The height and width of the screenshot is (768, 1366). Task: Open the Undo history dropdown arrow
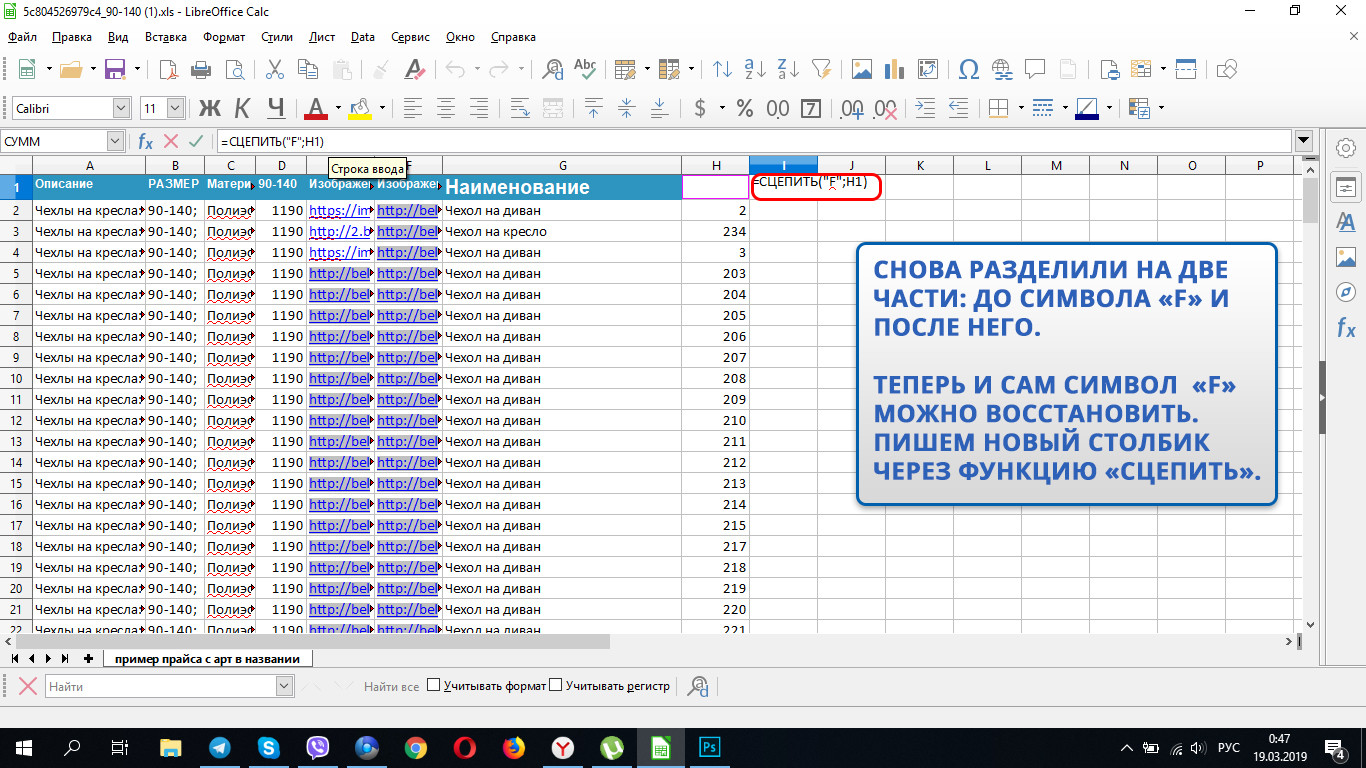(477, 69)
